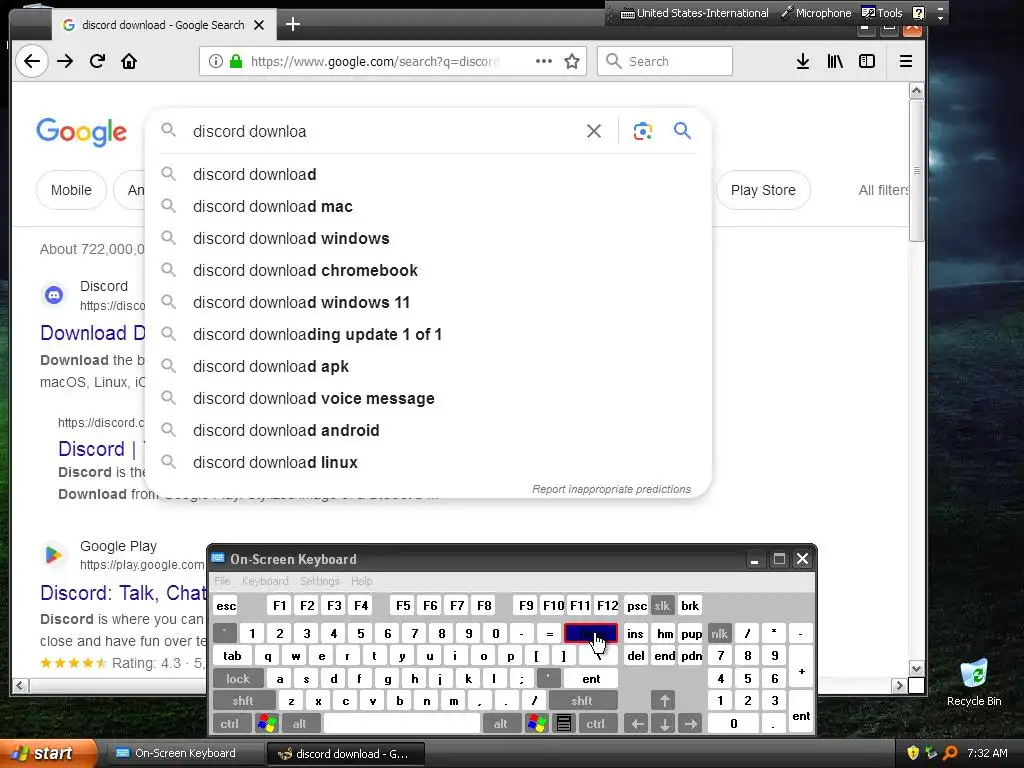Open Help menu in On-Screen Keyboard
Screen dimensions: 1024x768
coord(362,581)
